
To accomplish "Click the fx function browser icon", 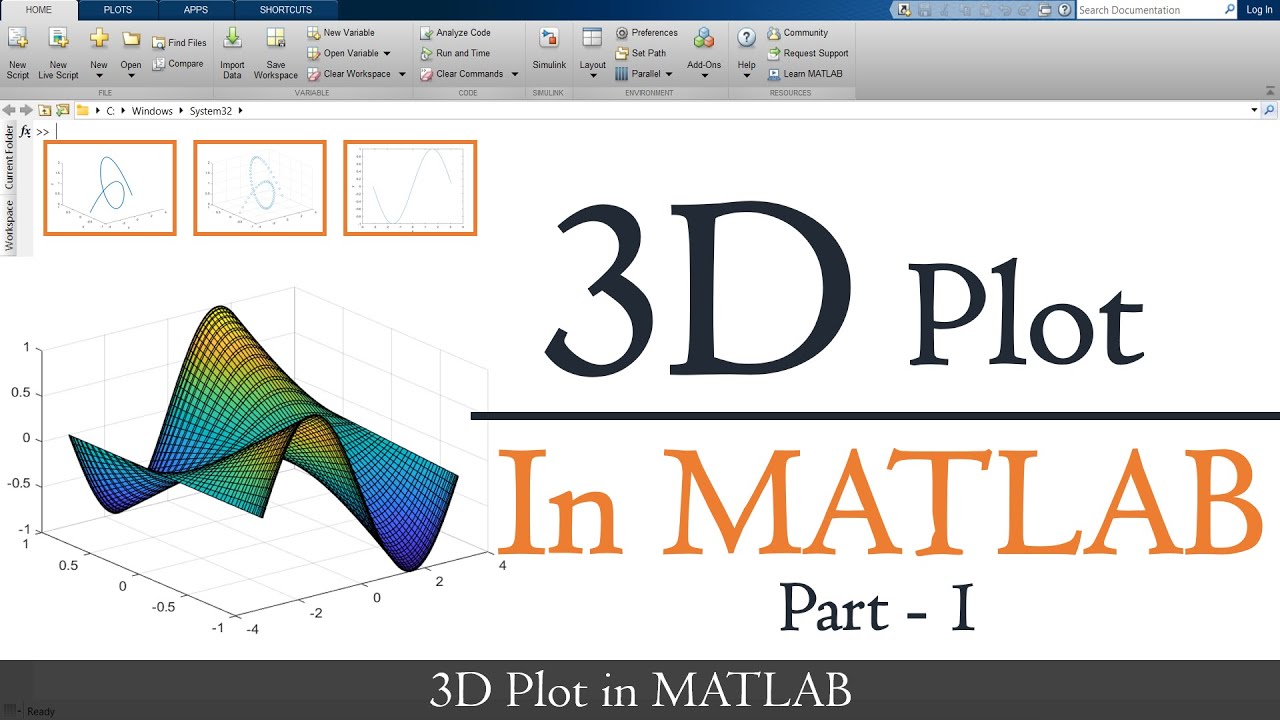I will (25, 131).
